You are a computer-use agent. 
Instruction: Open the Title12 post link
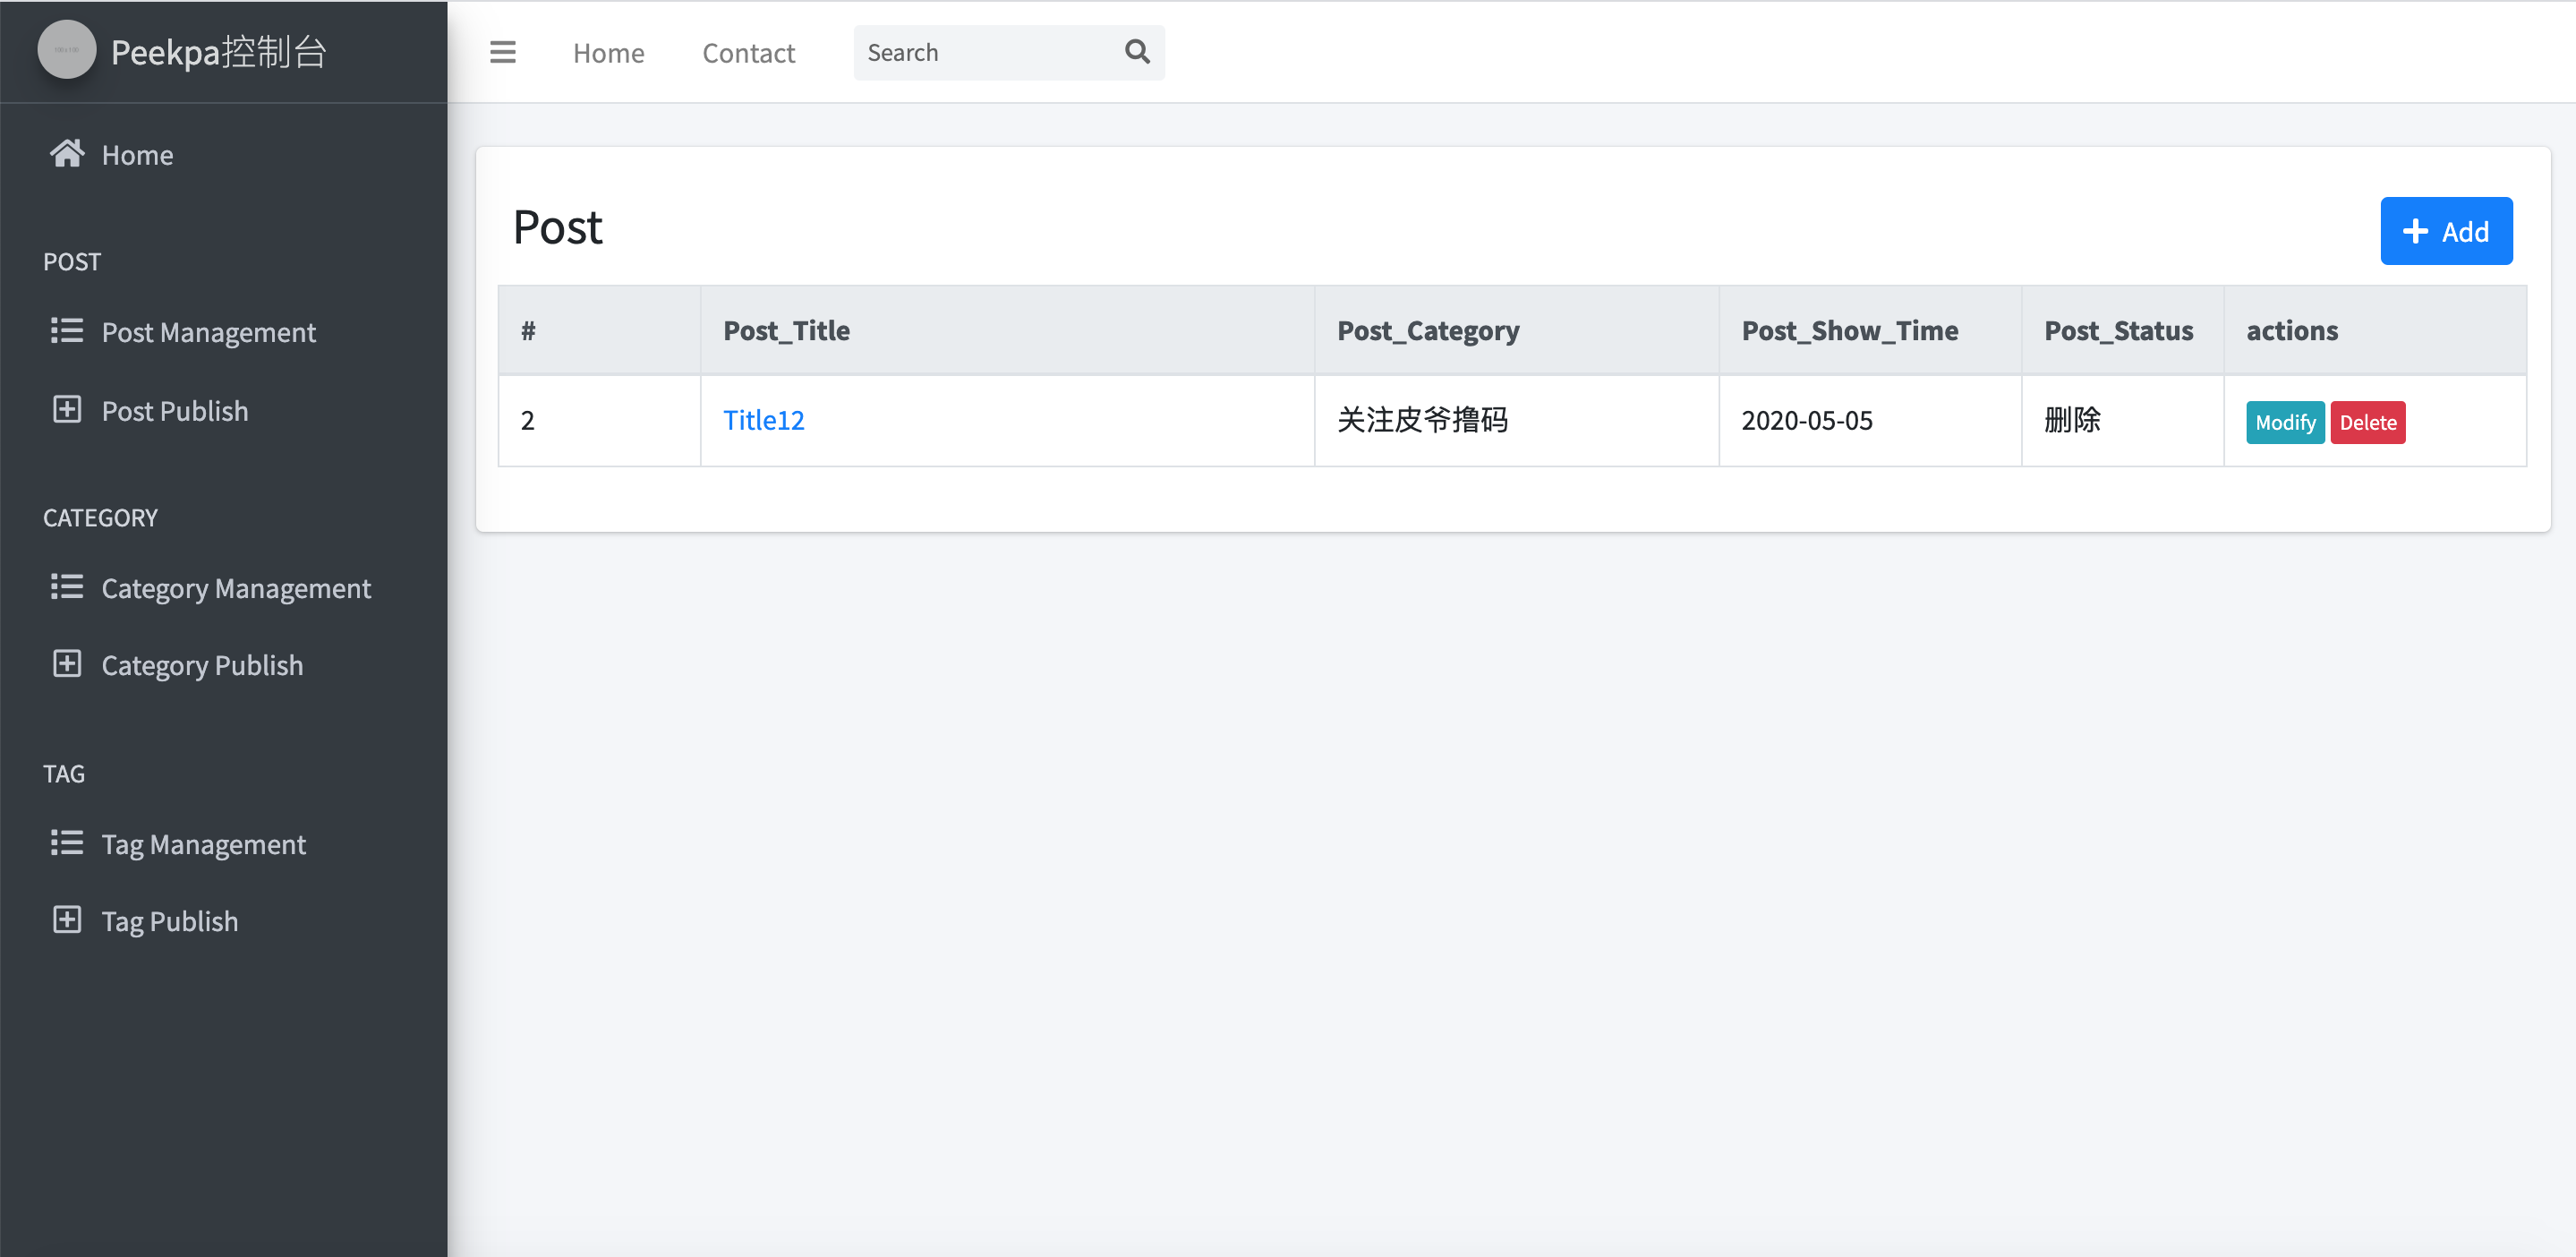pyautogui.click(x=763, y=420)
